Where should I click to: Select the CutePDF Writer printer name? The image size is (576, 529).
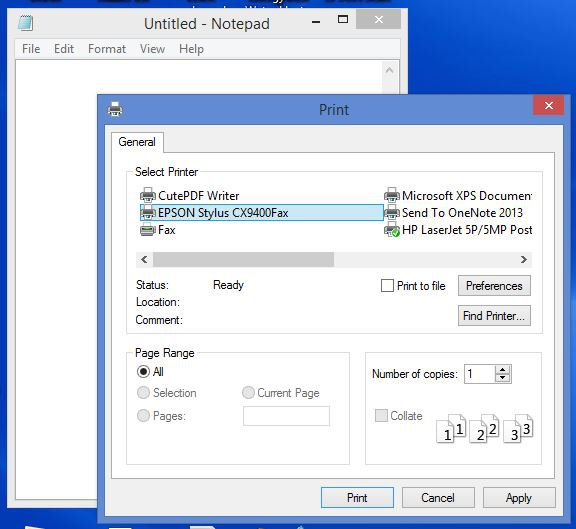point(198,195)
